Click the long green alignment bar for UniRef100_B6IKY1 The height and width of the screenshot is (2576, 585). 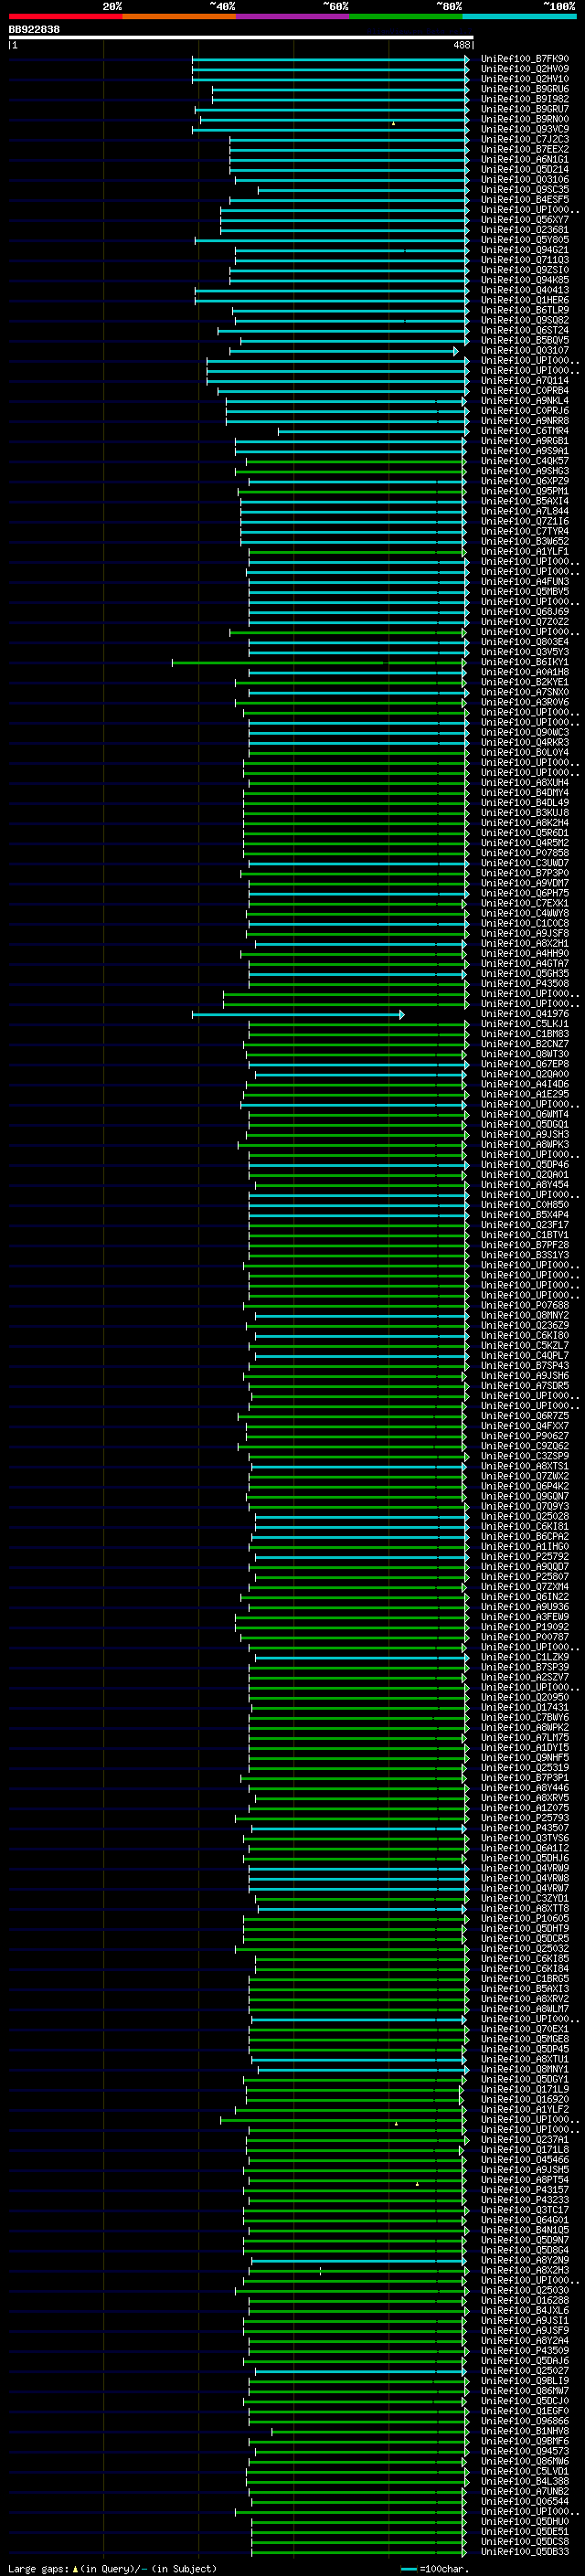point(319,662)
